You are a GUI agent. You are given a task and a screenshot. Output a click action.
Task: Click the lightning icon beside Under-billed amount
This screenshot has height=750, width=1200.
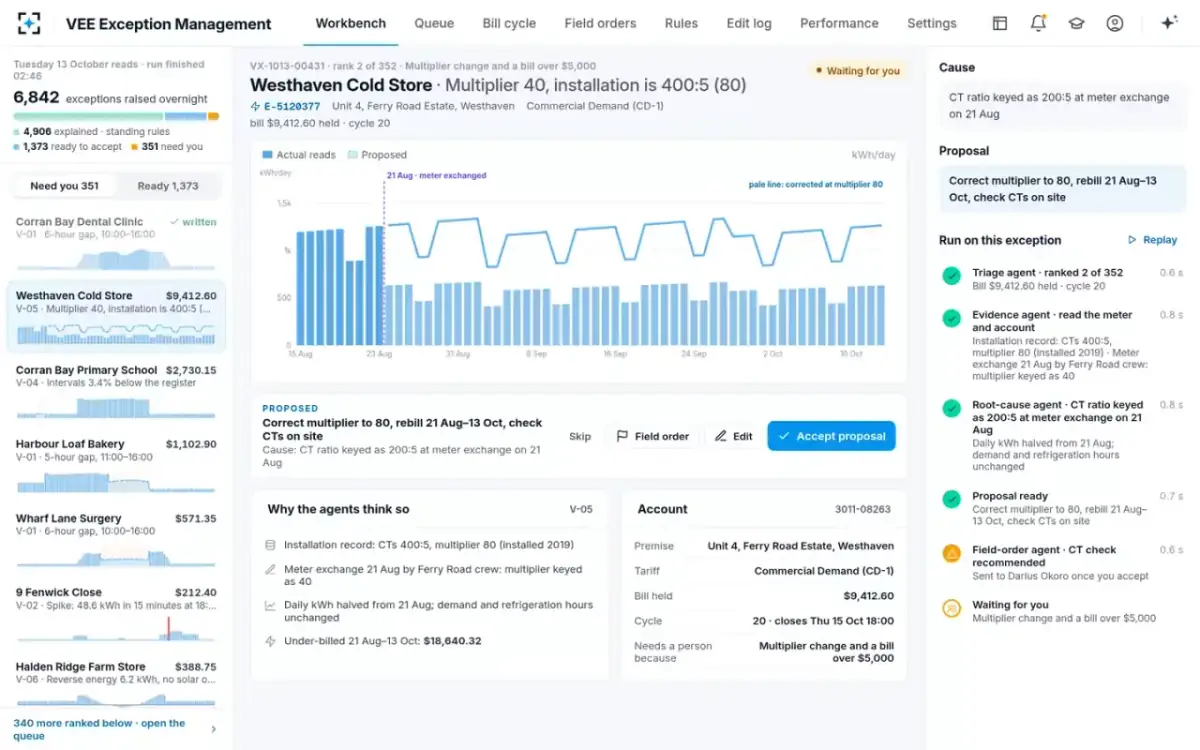270,641
